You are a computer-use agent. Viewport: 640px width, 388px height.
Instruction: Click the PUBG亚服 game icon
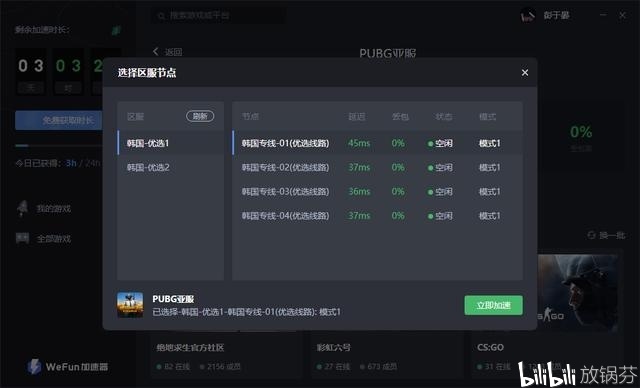(x=130, y=305)
